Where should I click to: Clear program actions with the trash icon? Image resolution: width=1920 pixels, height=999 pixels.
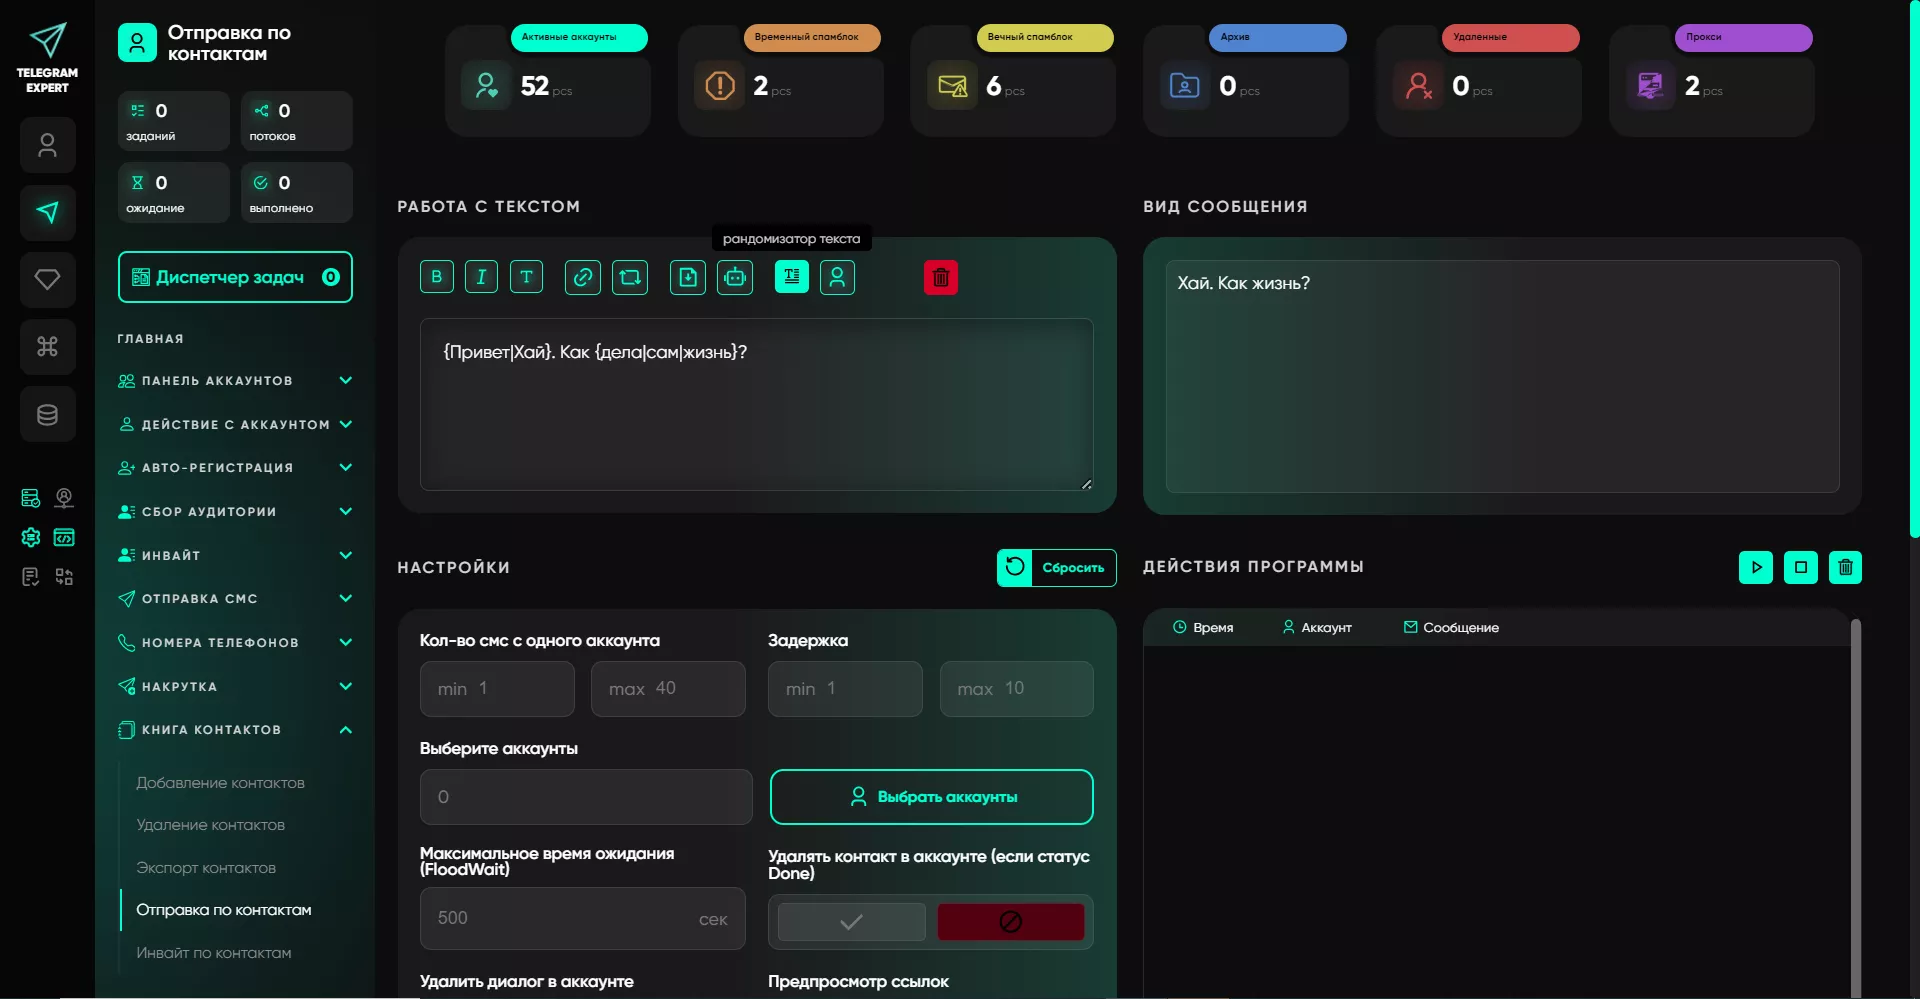point(1846,567)
